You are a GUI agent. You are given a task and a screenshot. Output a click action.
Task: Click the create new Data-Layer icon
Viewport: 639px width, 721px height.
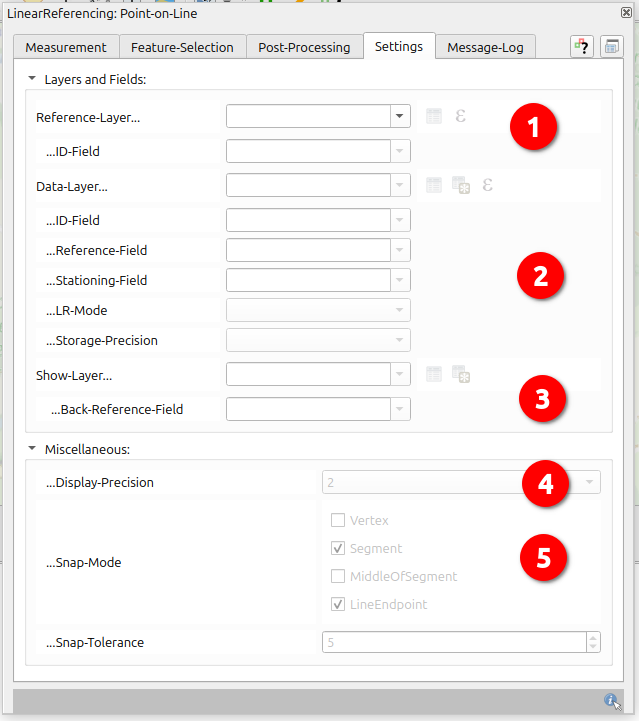pos(460,185)
